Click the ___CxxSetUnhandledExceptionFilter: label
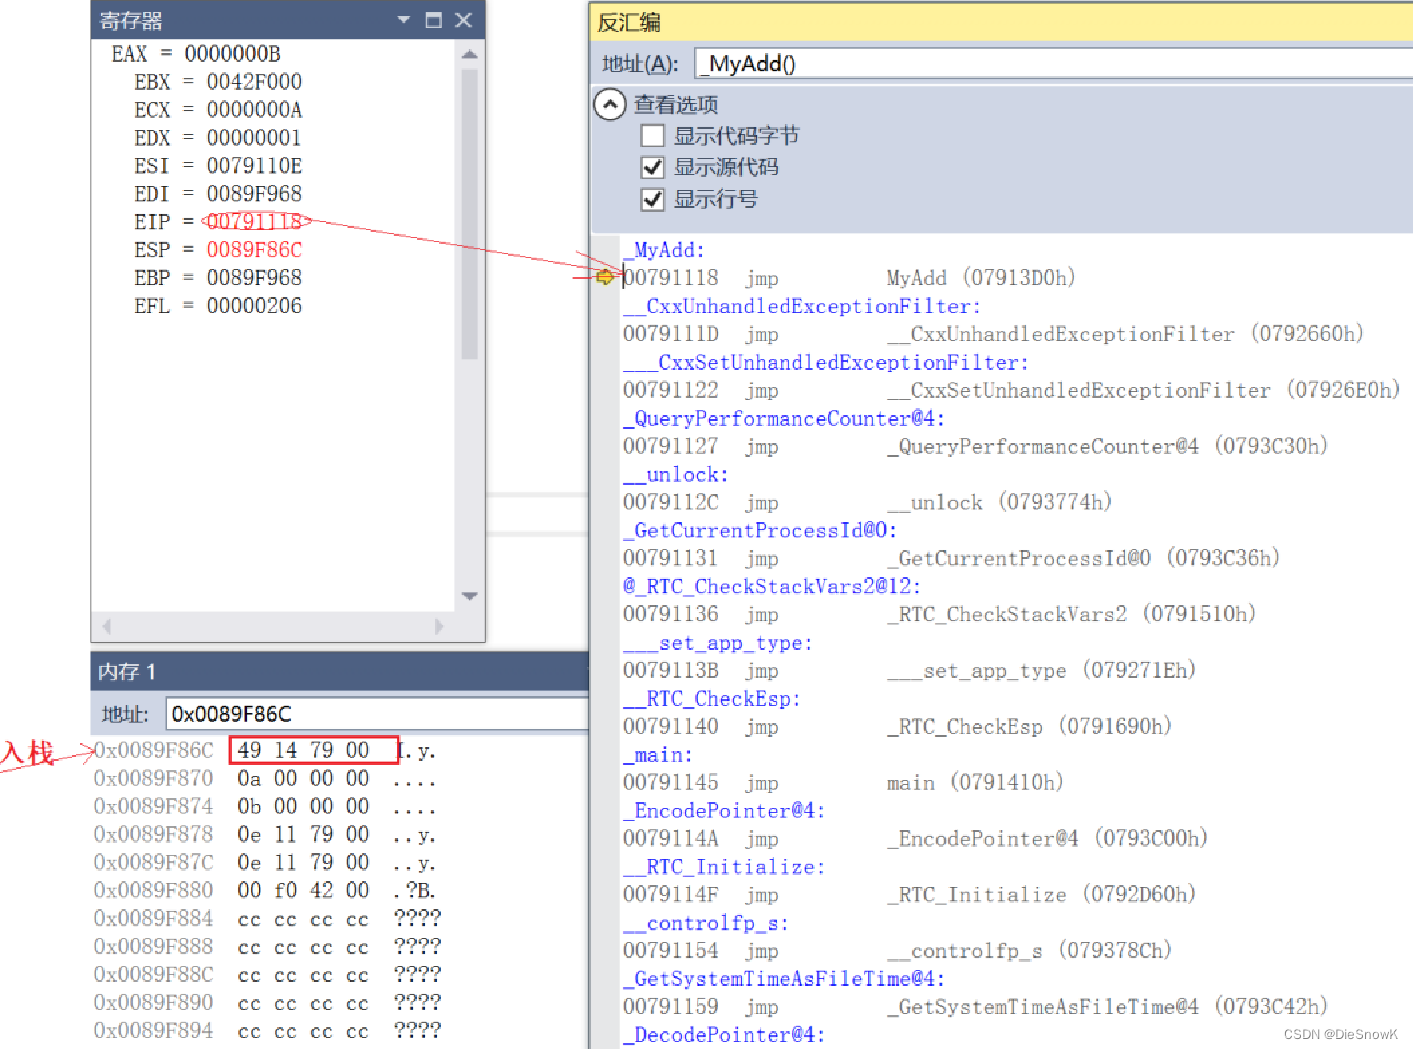1413x1049 pixels. coord(826,362)
